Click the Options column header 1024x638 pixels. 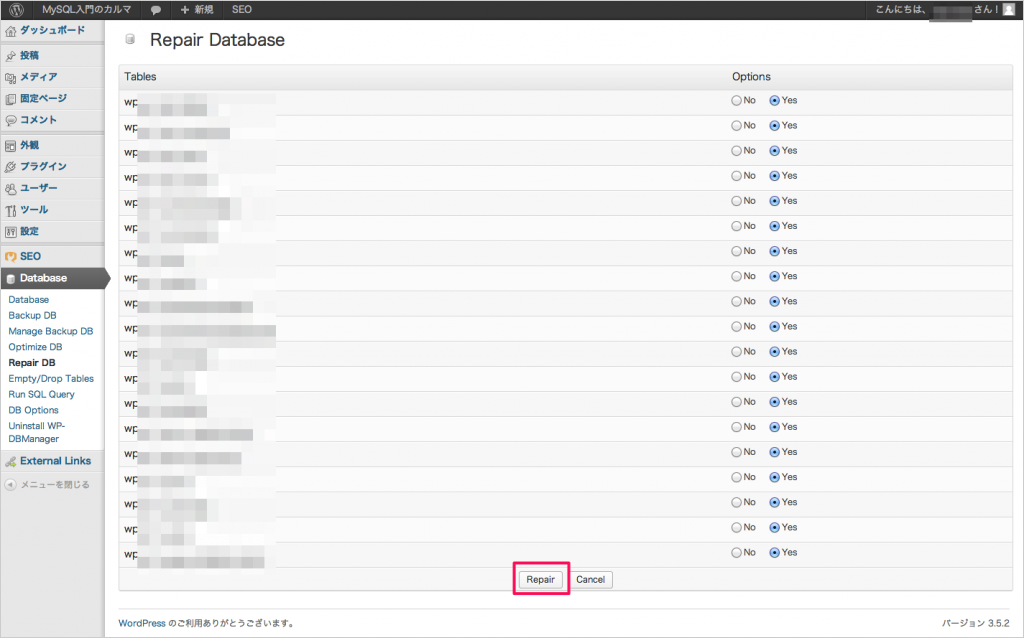[x=751, y=77]
